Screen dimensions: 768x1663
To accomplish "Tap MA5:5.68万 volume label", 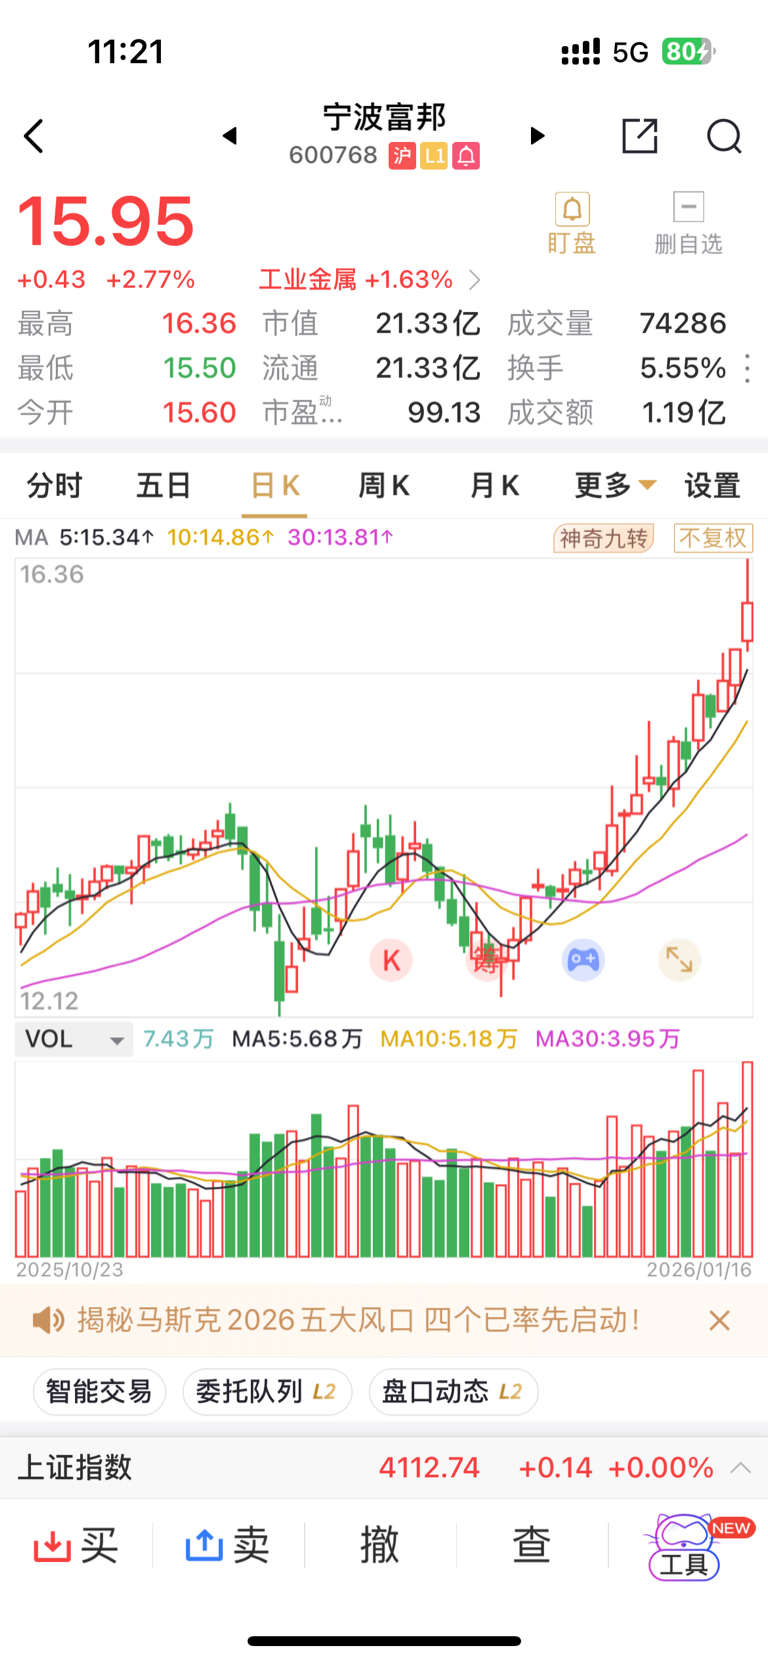I will pyautogui.click(x=297, y=1039).
